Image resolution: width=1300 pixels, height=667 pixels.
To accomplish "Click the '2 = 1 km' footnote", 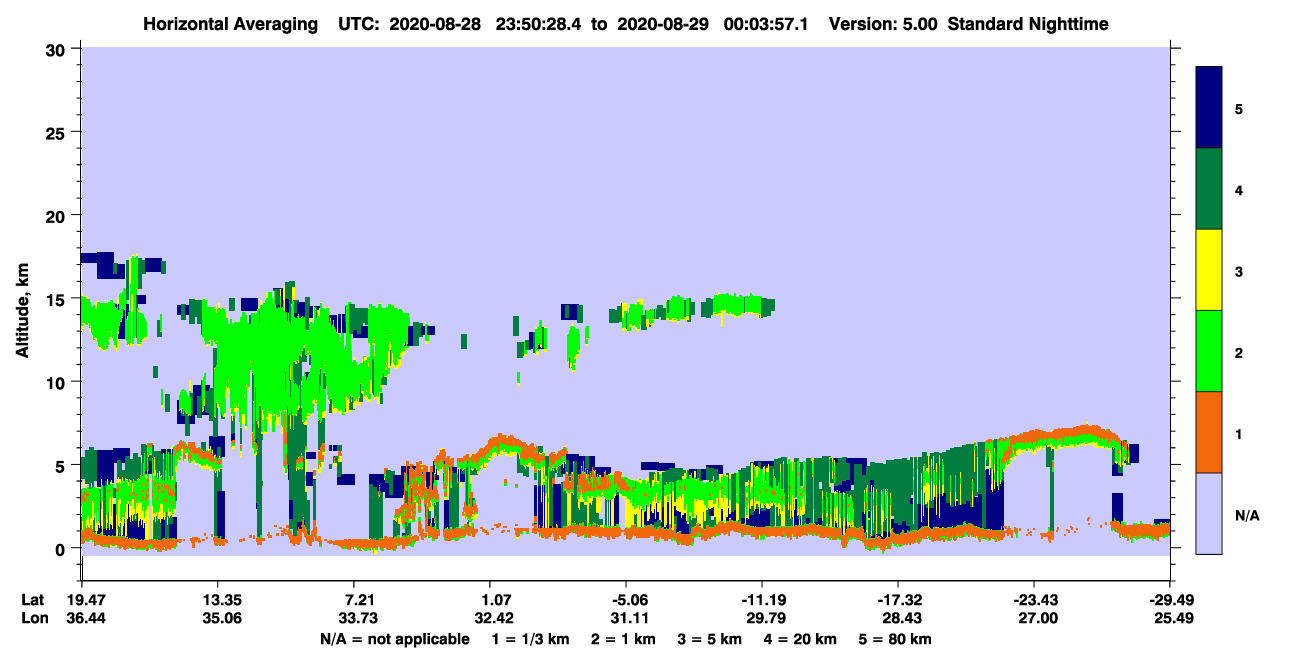I will pyautogui.click(x=625, y=639).
